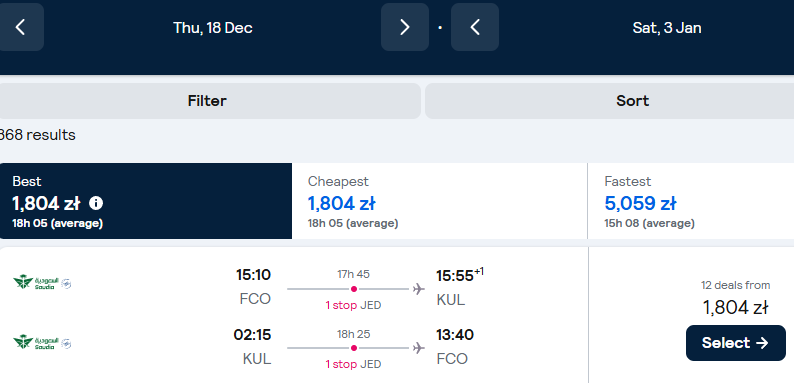Screen dimensions: 794x383
Task: Advance departure date with next arrow
Action: click(x=405, y=27)
